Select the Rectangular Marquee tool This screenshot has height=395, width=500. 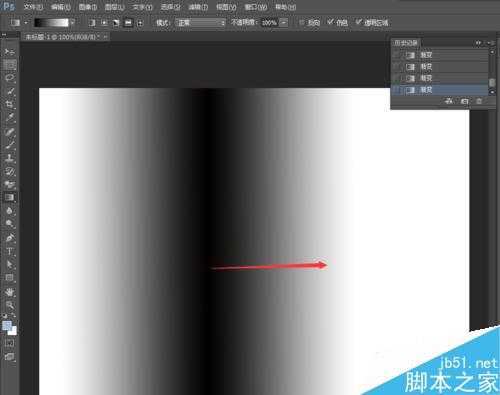point(10,65)
